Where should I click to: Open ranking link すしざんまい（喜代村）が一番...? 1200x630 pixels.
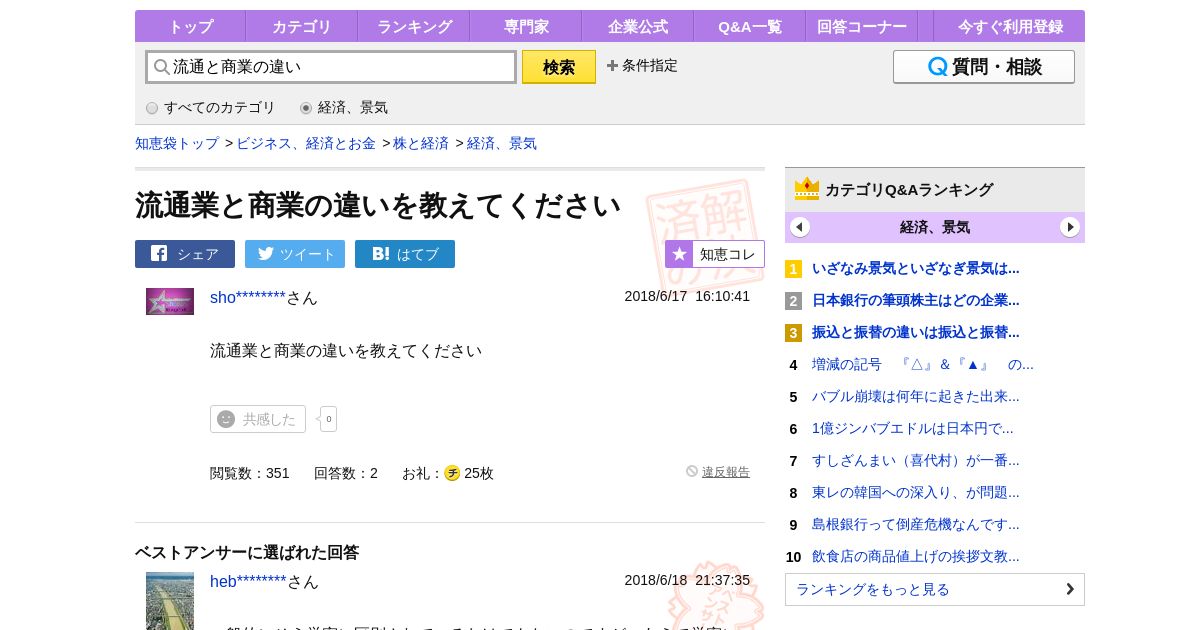(916, 460)
